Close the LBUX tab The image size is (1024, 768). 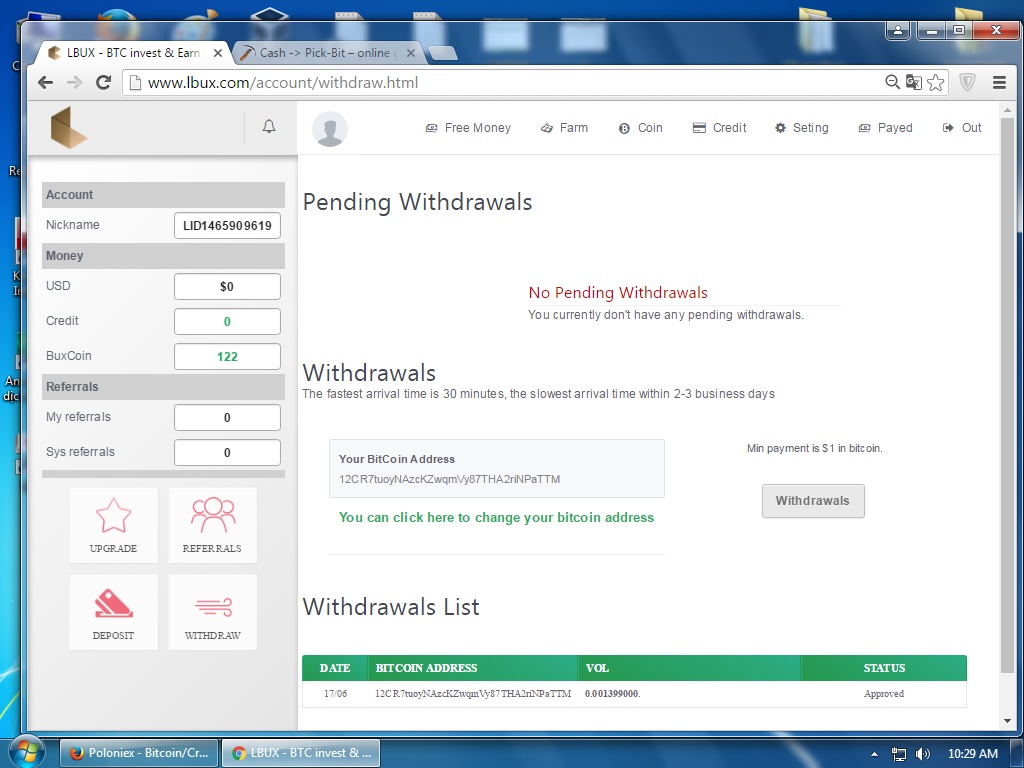(x=218, y=53)
